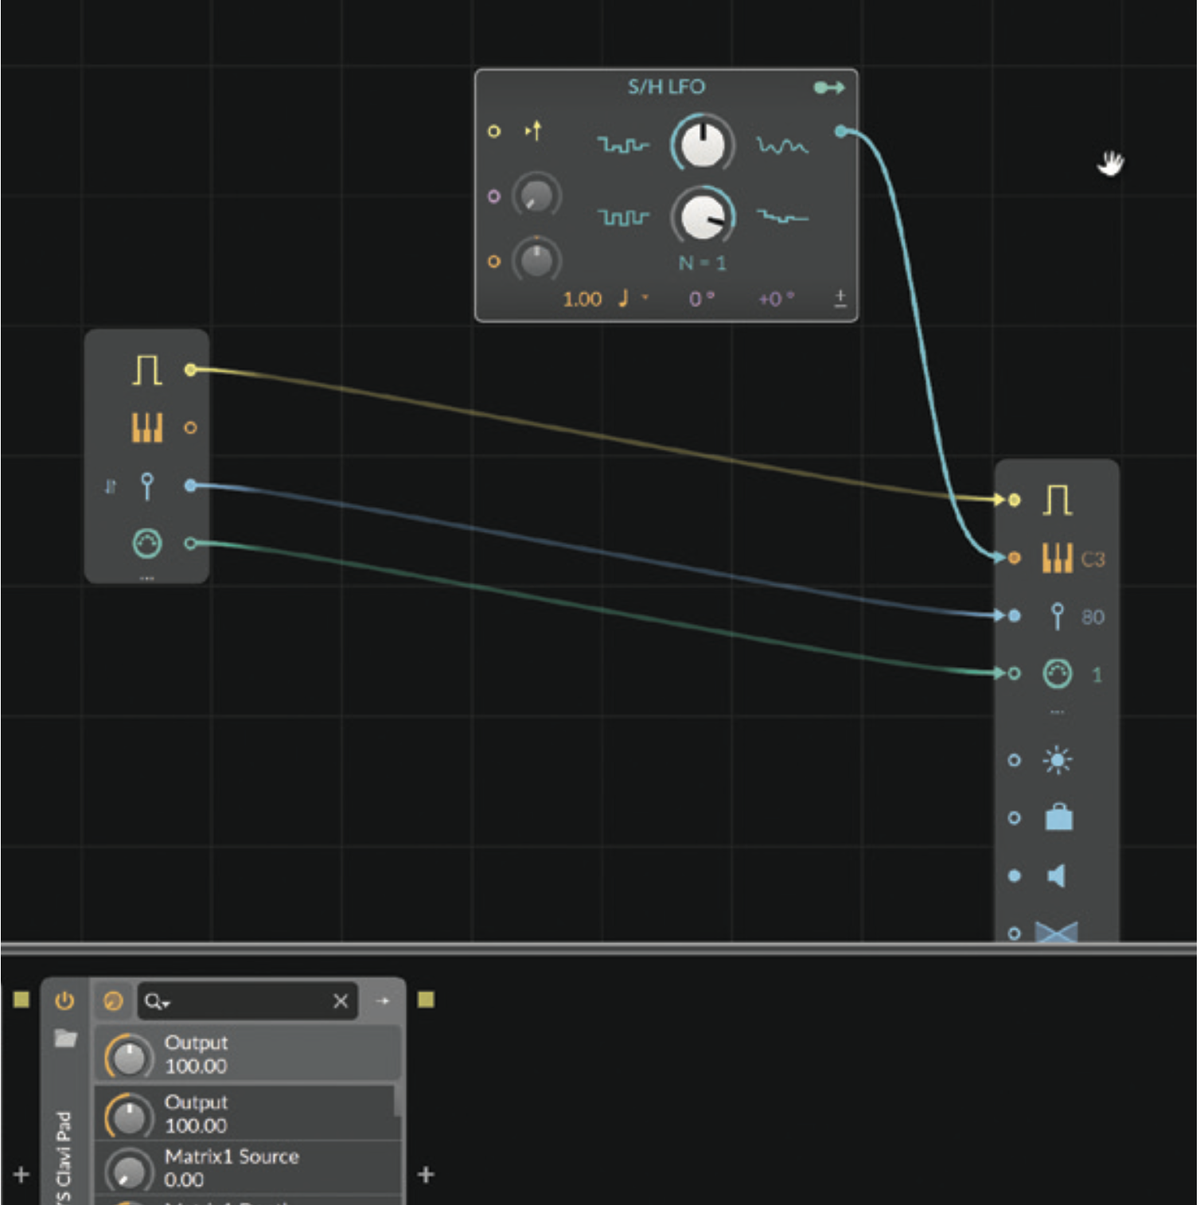Select the brightness sun icon on the right module
This screenshot has height=1205, width=1200.
tap(1056, 760)
